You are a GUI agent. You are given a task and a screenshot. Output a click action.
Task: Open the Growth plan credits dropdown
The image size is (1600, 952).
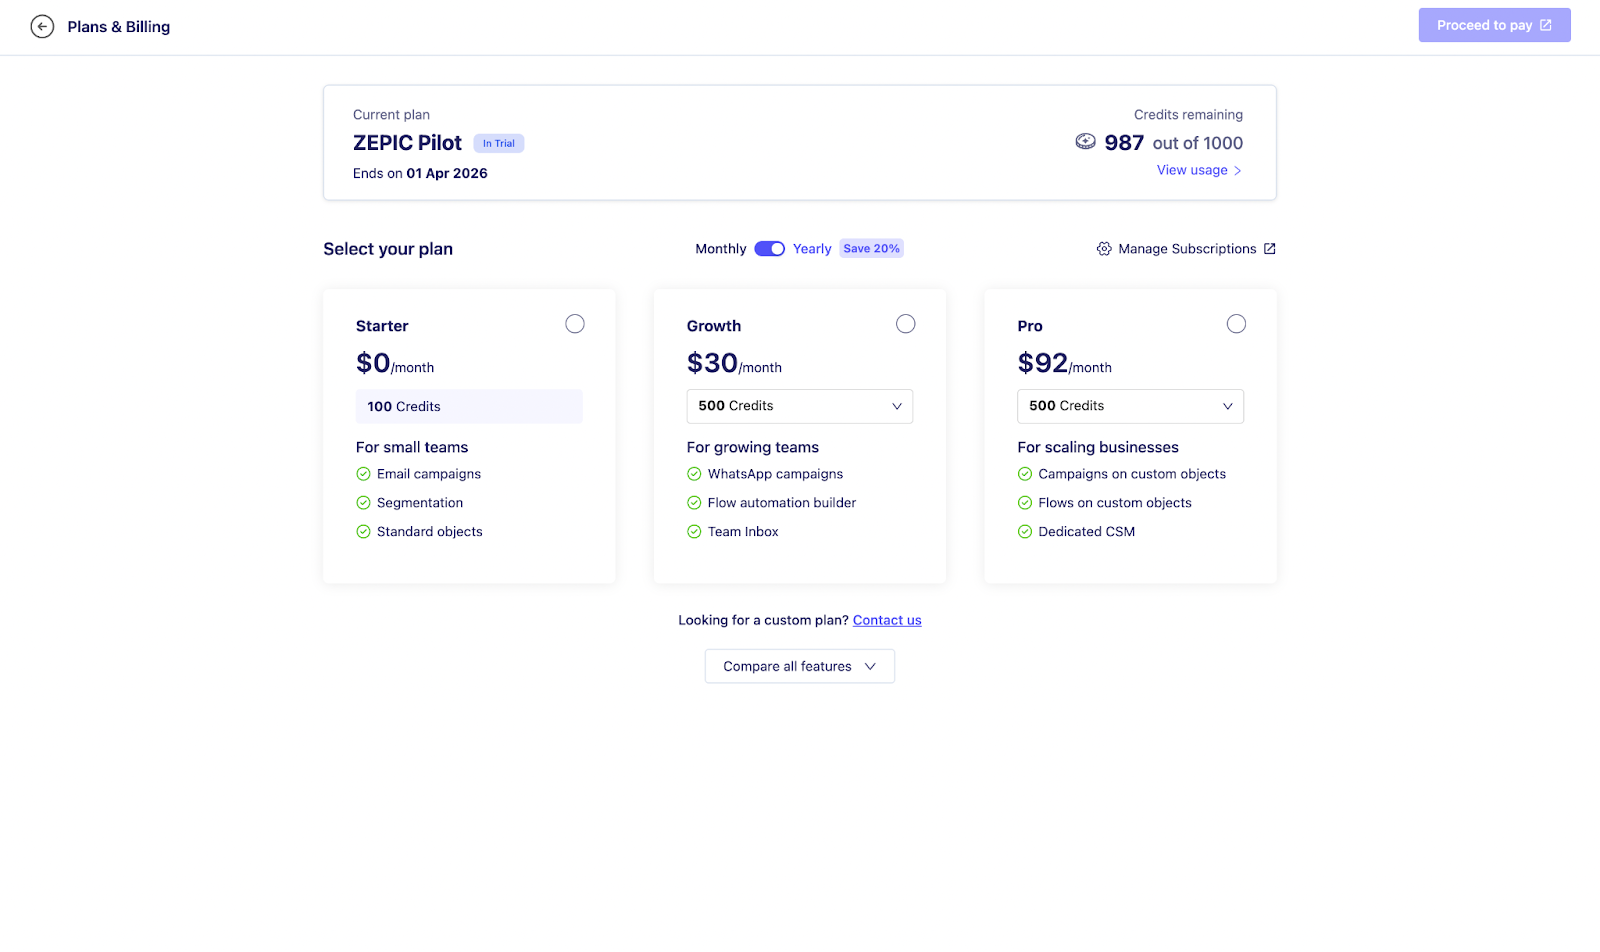point(800,406)
